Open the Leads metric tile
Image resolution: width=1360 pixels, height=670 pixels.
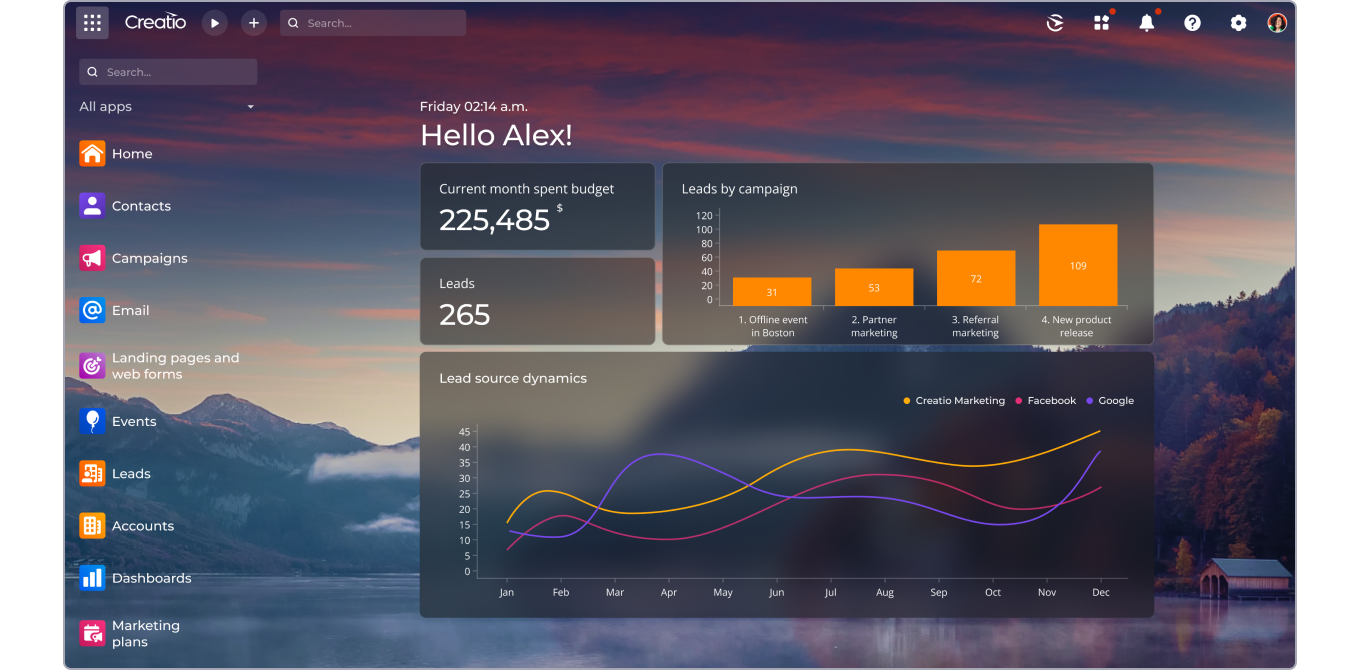click(x=537, y=301)
